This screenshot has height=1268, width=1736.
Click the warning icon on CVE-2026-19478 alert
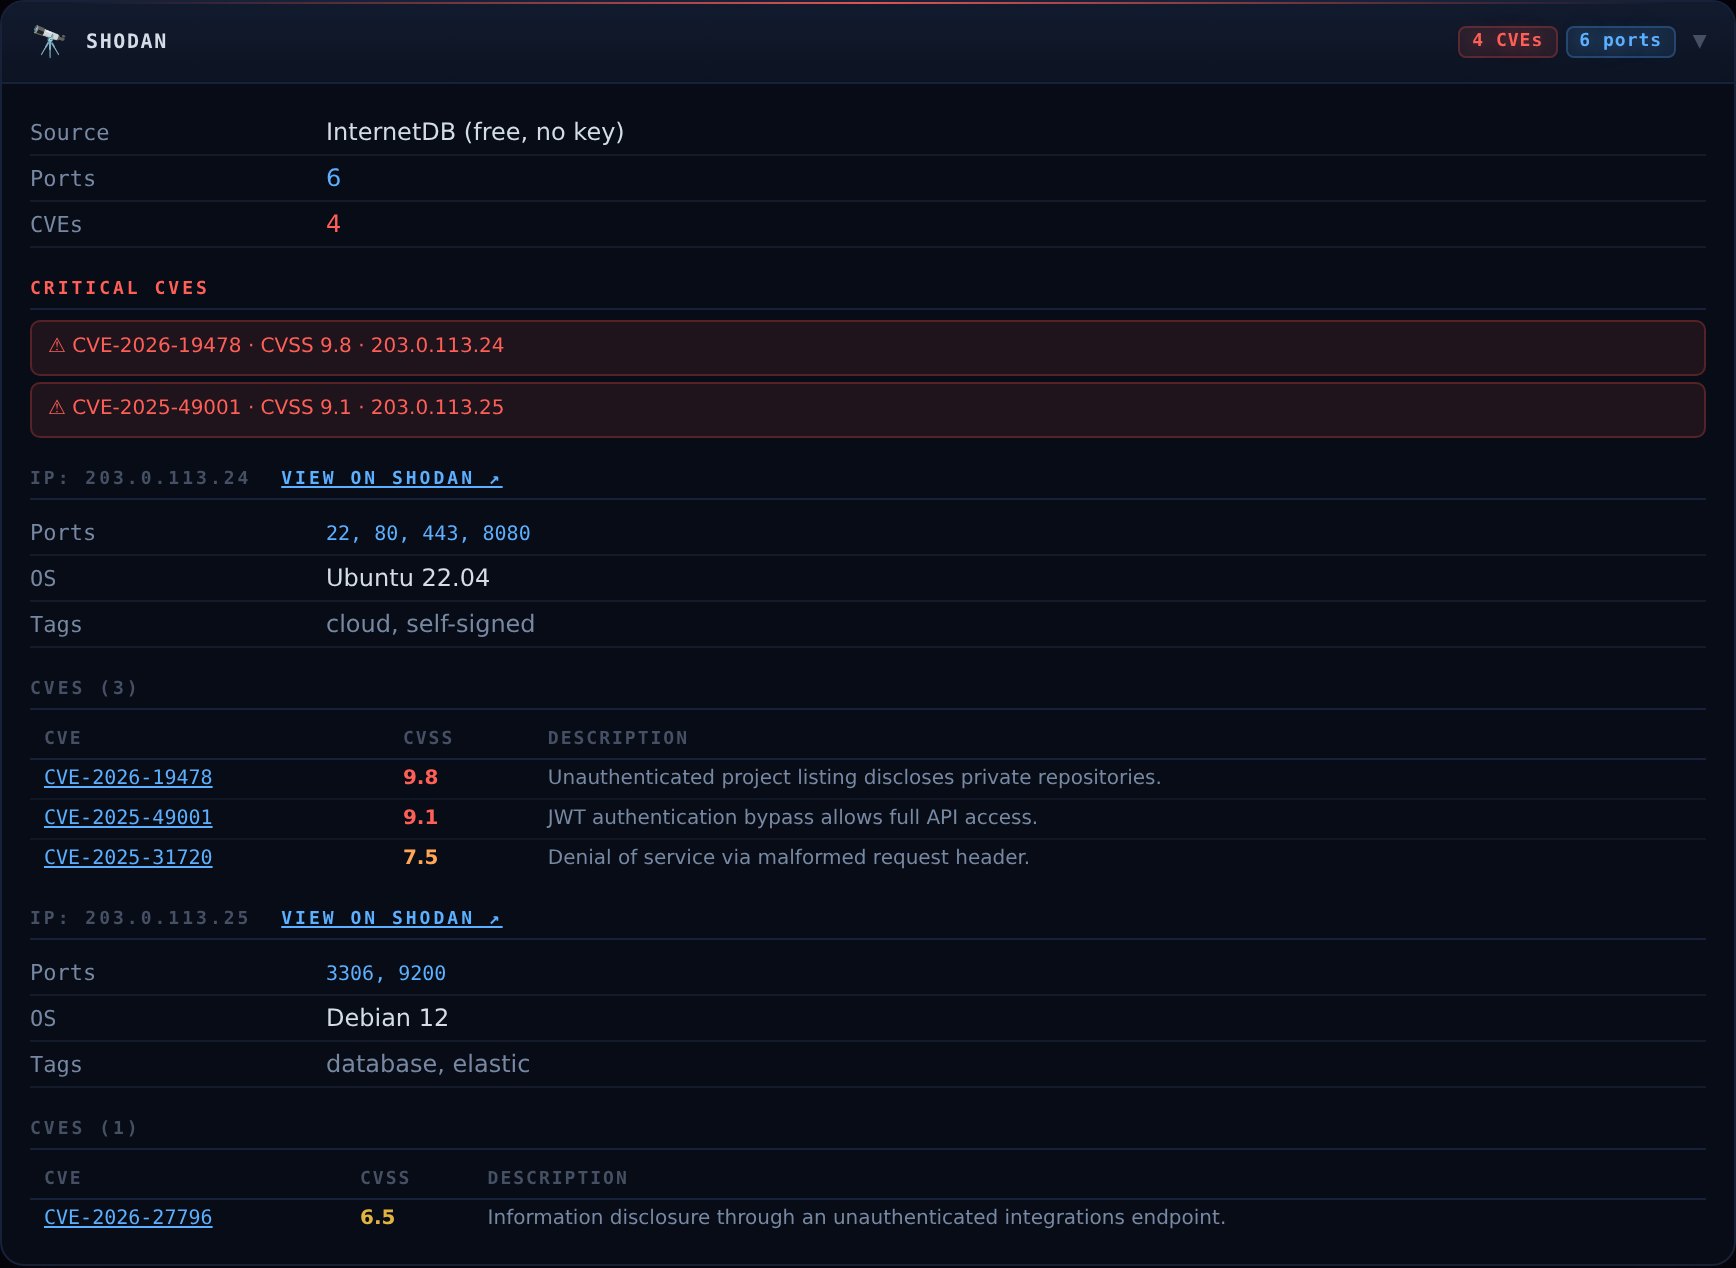[x=57, y=346]
